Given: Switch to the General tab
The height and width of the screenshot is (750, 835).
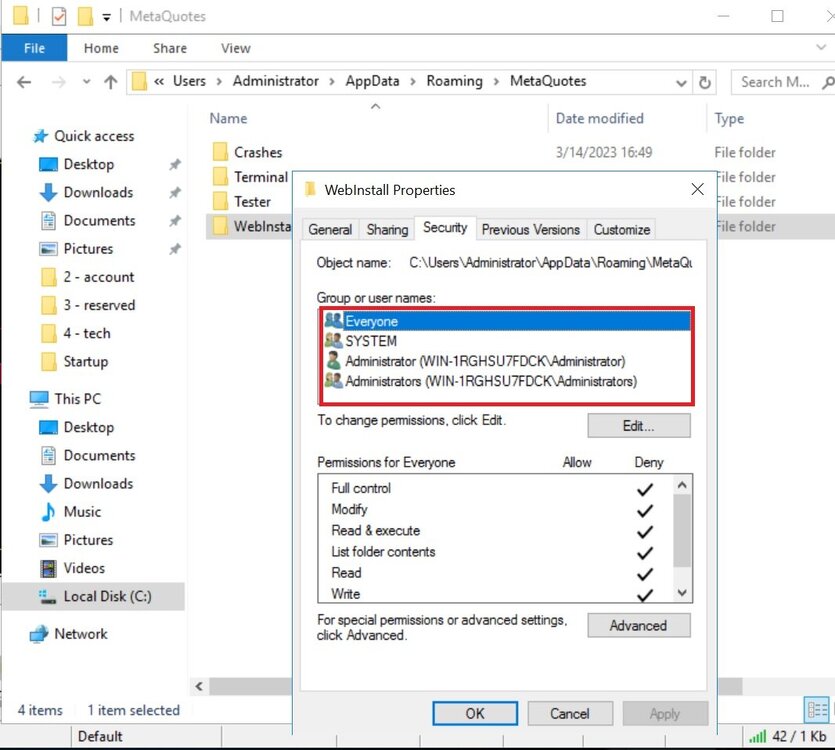Looking at the screenshot, I should click(330, 230).
